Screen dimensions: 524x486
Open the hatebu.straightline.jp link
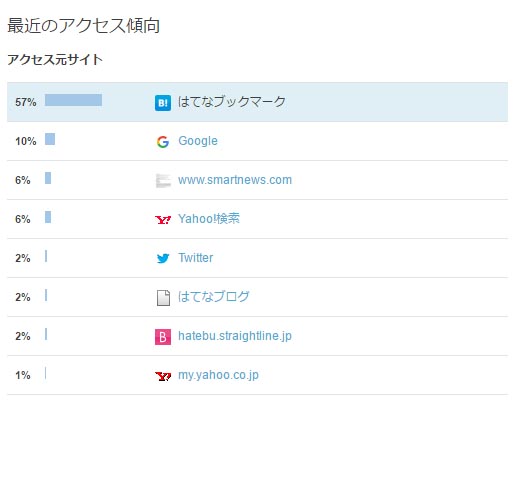point(235,336)
